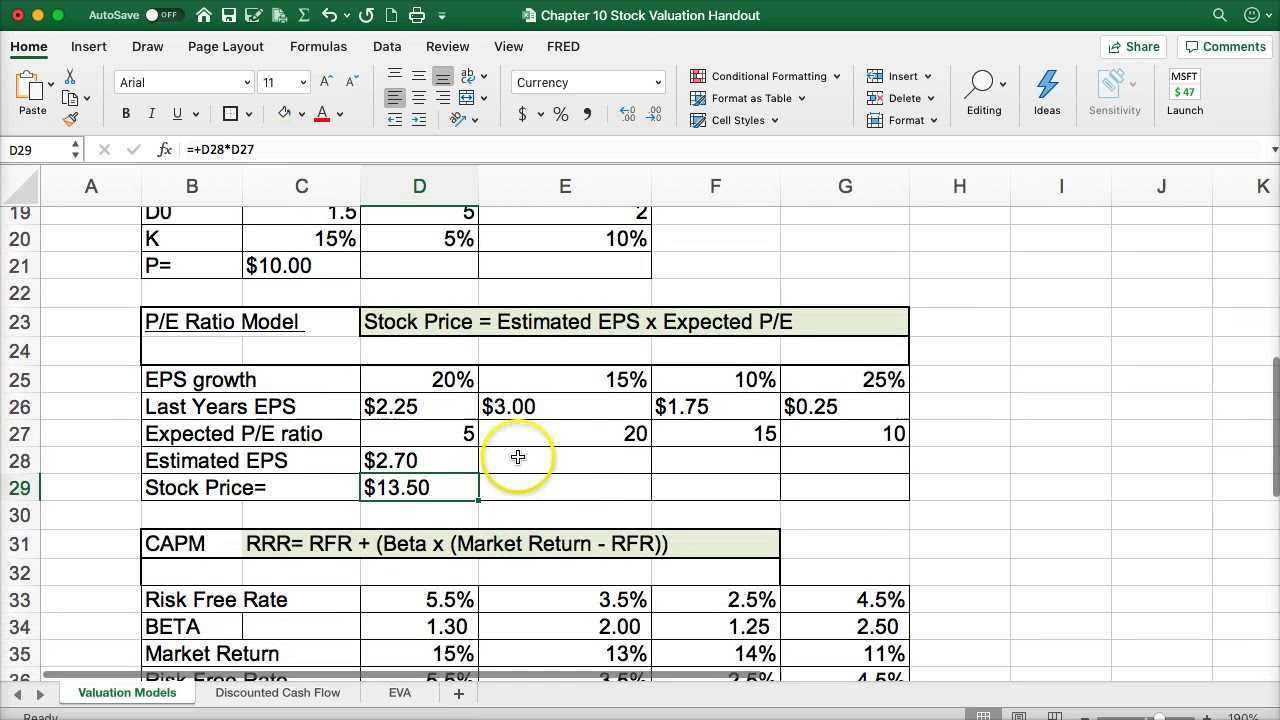Open the Number Format dropdown showing Currency
The height and width of the screenshot is (720, 1280).
coord(587,82)
